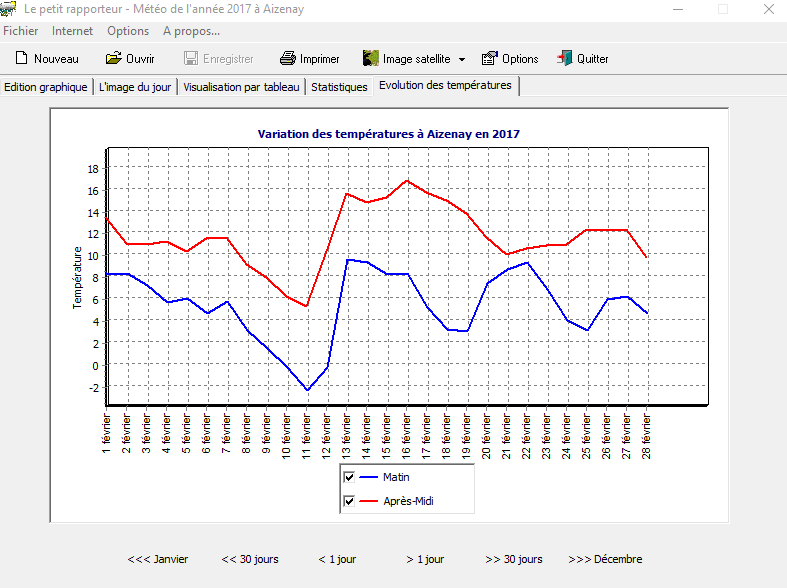
Task: Jump forward with >> 30 jours
Action: point(513,559)
